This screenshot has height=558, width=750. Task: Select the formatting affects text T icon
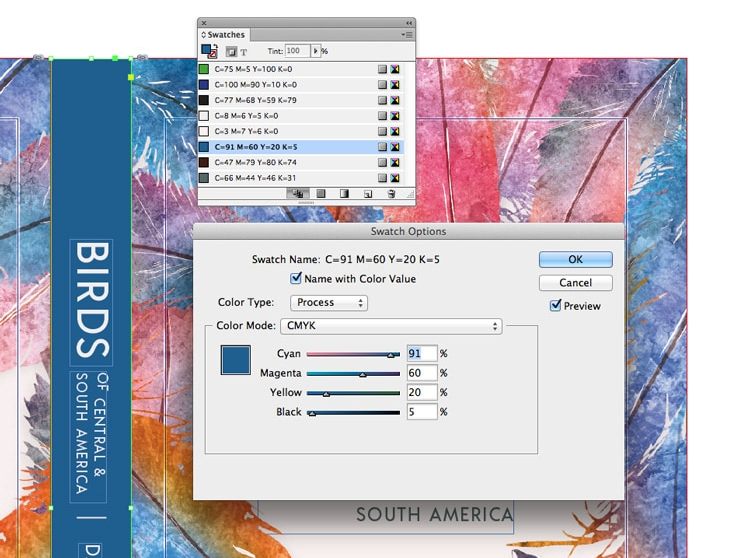(243, 52)
